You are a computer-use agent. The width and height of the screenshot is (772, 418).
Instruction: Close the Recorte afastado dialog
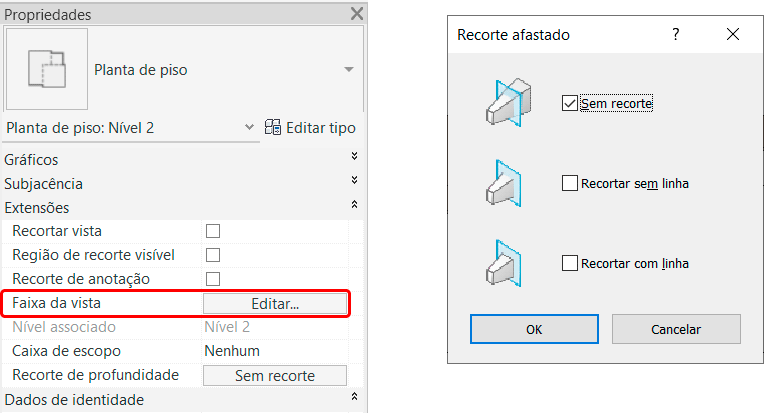tap(733, 34)
